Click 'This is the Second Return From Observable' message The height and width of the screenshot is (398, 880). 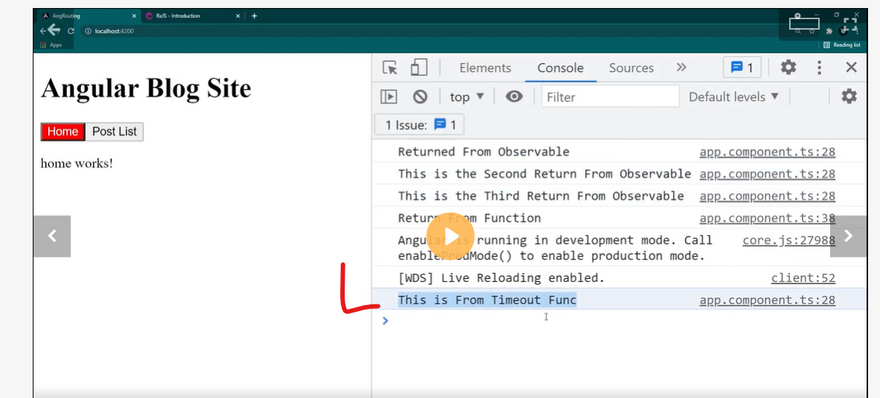[544, 174]
